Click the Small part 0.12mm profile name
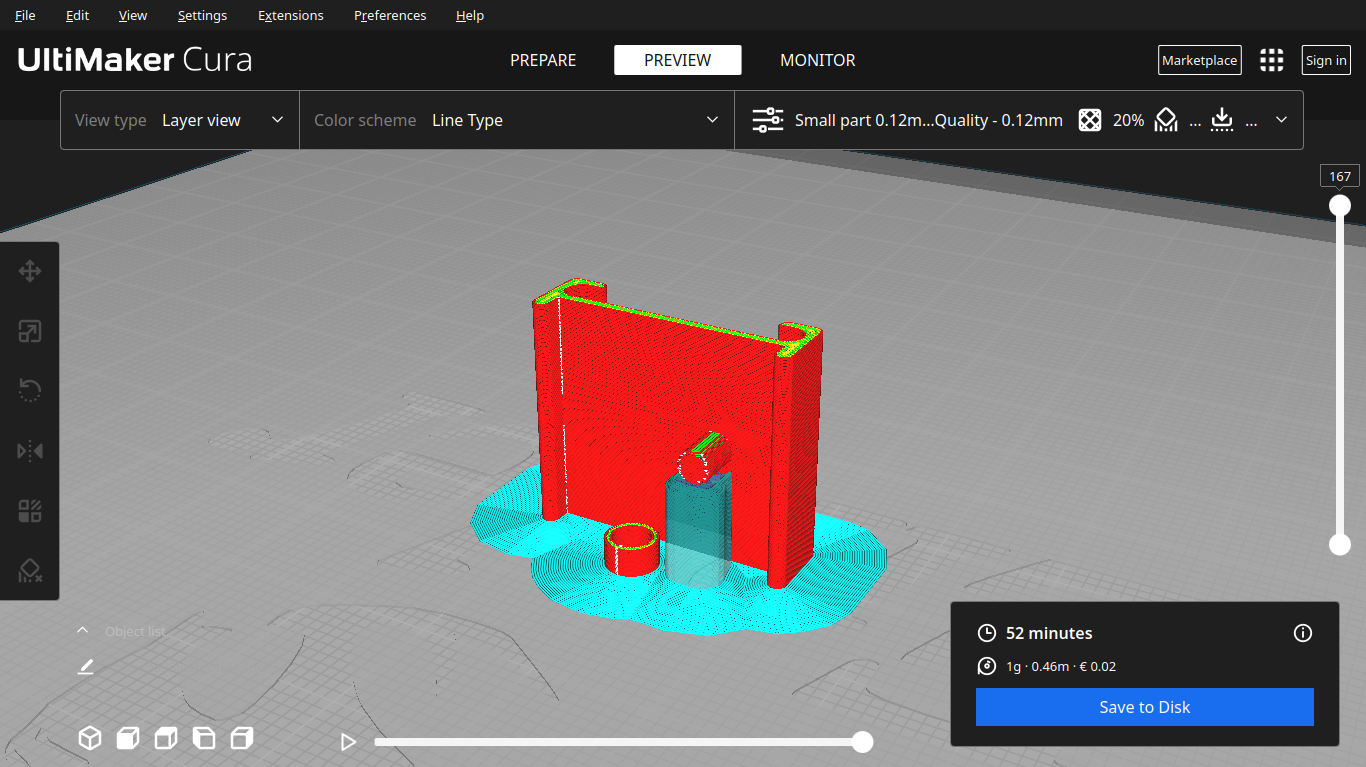Image resolution: width=1366 pixels, height=767 pixels. click(x=928, y=120)
